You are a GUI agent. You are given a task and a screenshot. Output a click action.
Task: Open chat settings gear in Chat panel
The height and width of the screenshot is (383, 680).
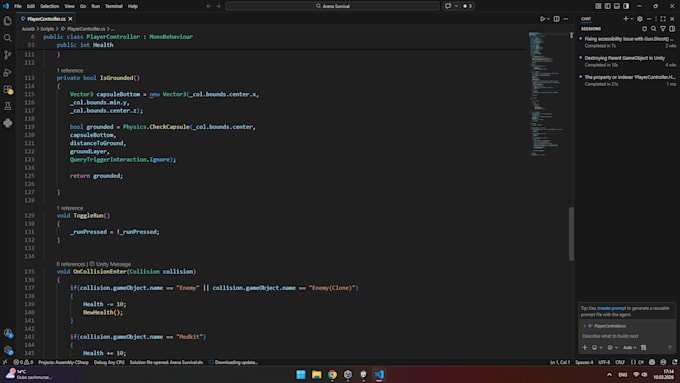click(x=640, y=19)
